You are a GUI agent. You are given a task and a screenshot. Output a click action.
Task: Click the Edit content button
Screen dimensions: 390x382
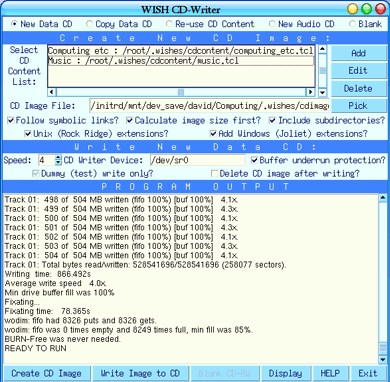(358, 71)
